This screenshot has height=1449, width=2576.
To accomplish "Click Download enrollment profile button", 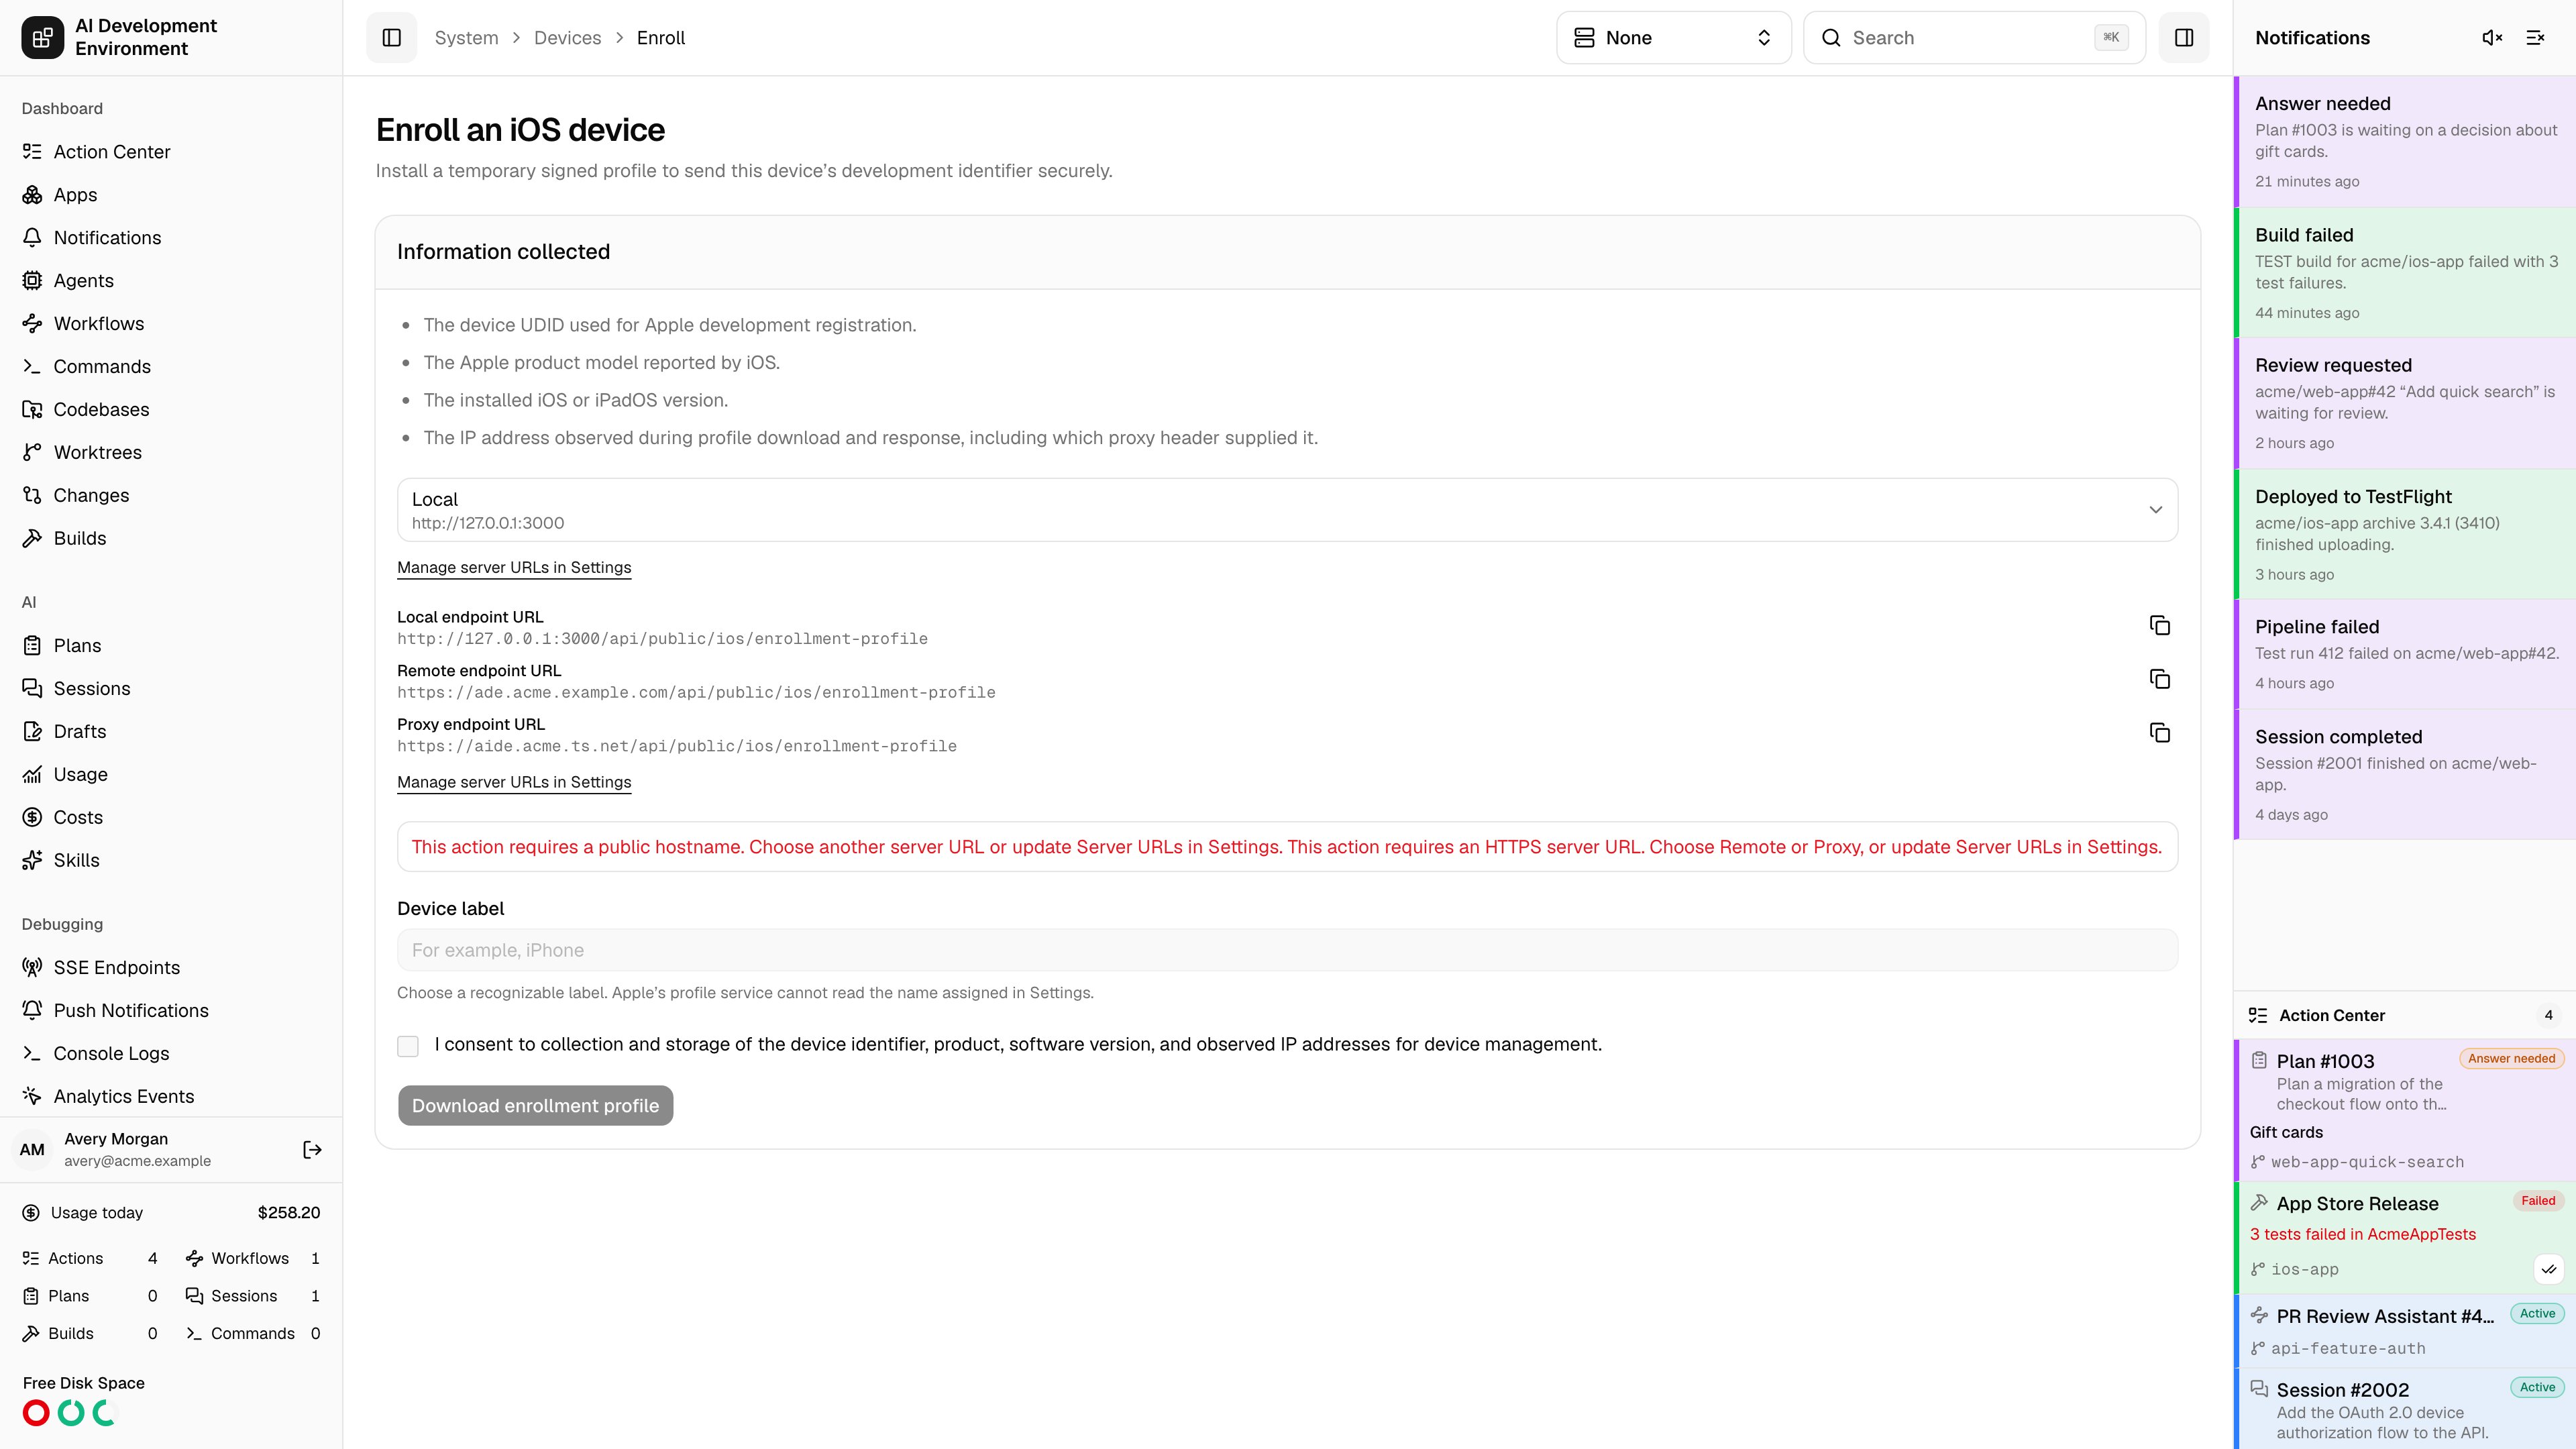I will [x=535, y=1106].
